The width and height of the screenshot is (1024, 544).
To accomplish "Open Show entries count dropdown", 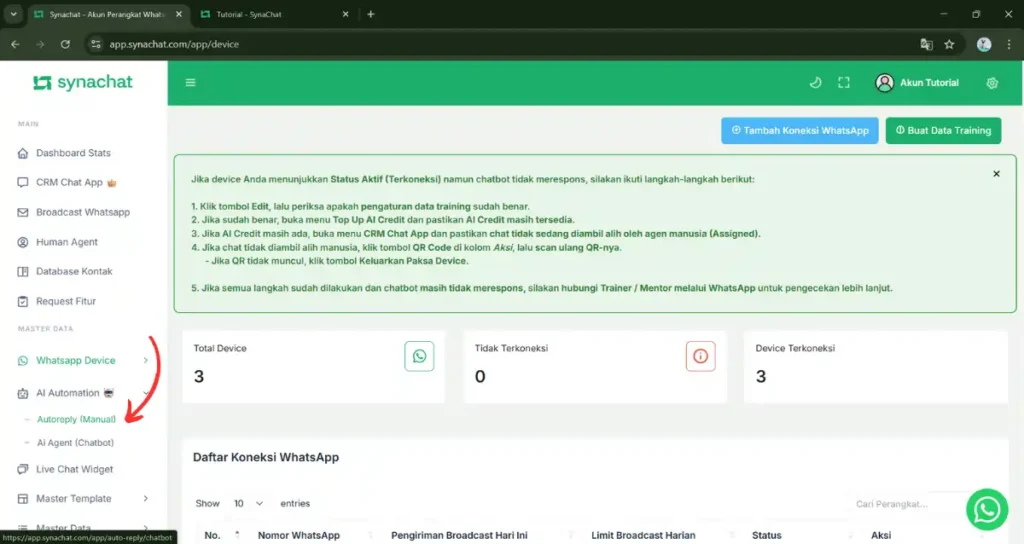I will 248,504.
